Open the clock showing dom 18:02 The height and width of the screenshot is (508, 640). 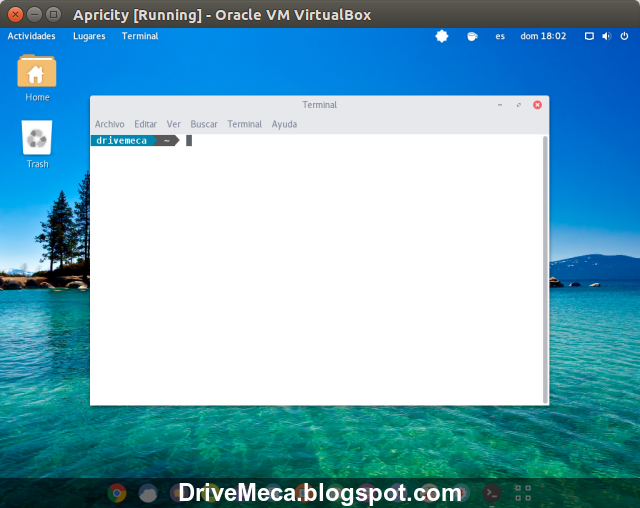point(543,36)
